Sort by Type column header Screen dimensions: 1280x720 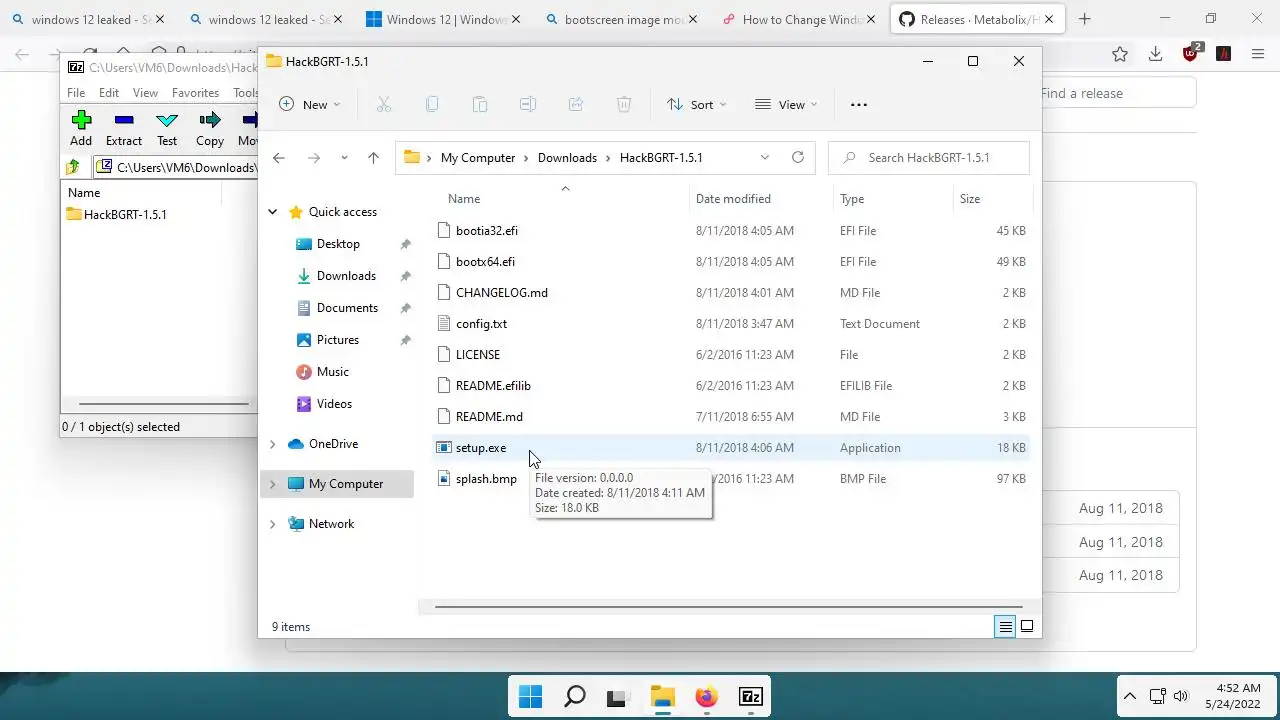tap(893, 199)
